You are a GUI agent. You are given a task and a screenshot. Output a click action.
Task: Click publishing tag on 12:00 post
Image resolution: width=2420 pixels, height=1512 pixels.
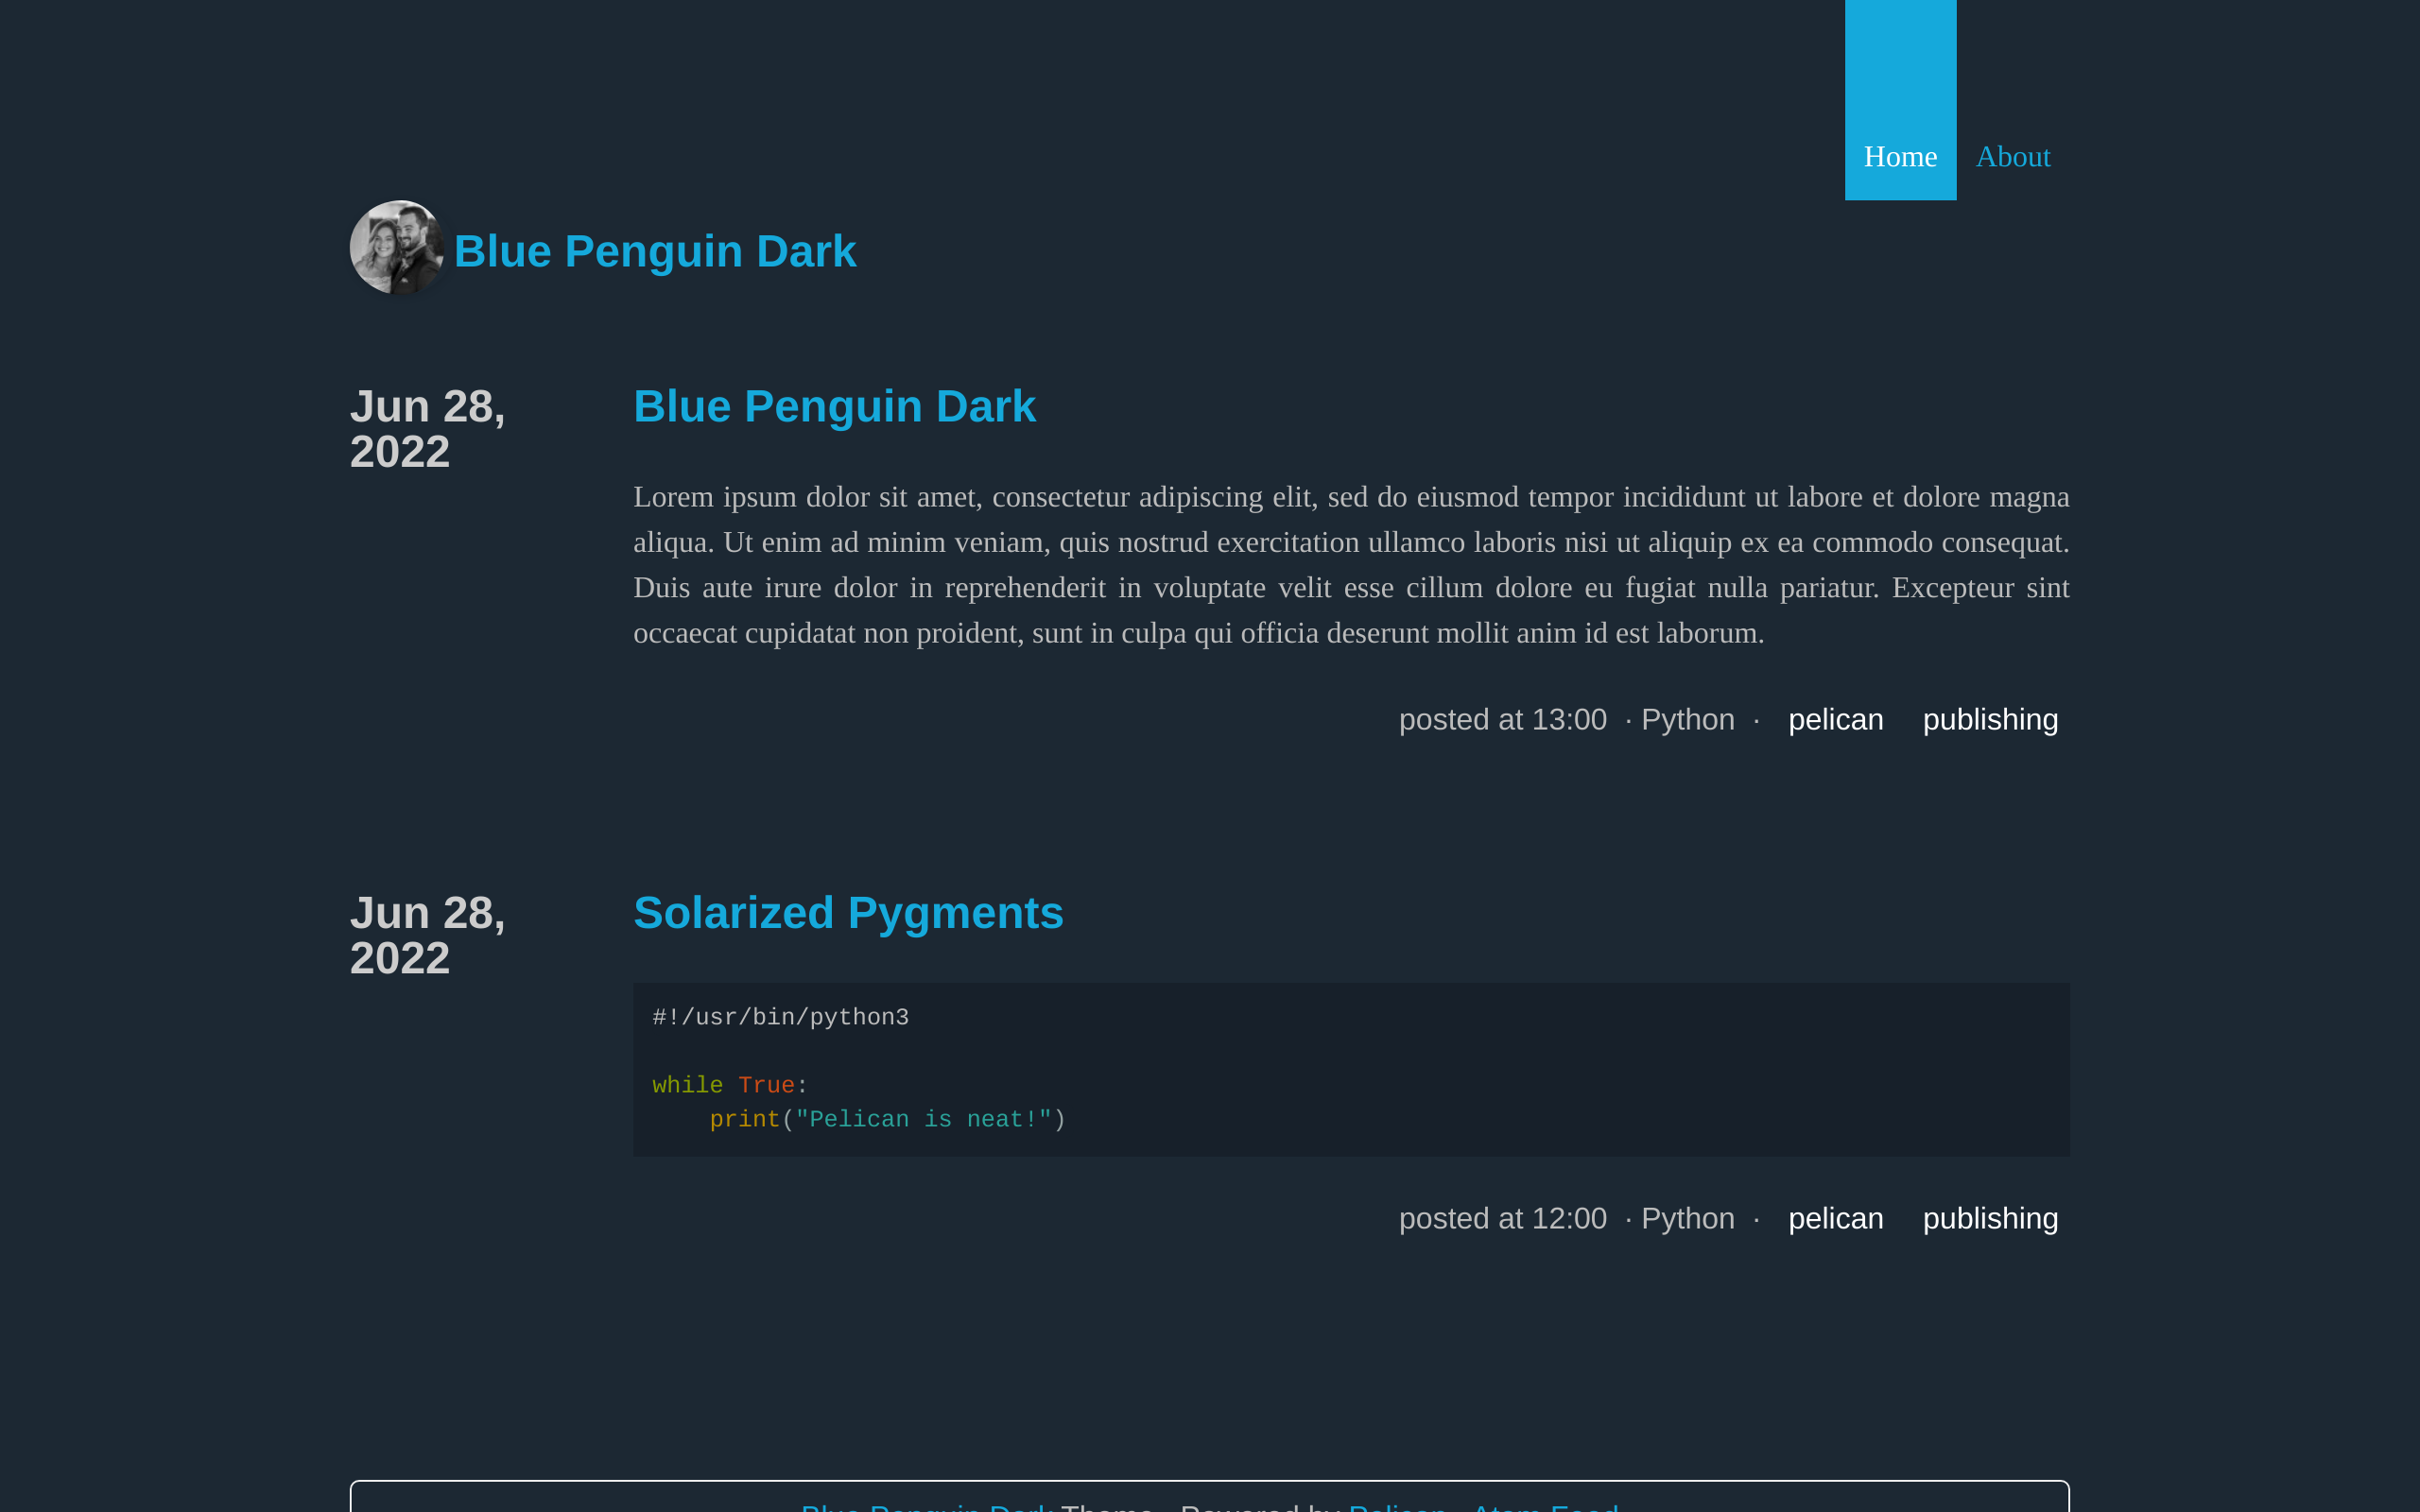pos(1989,1219)
